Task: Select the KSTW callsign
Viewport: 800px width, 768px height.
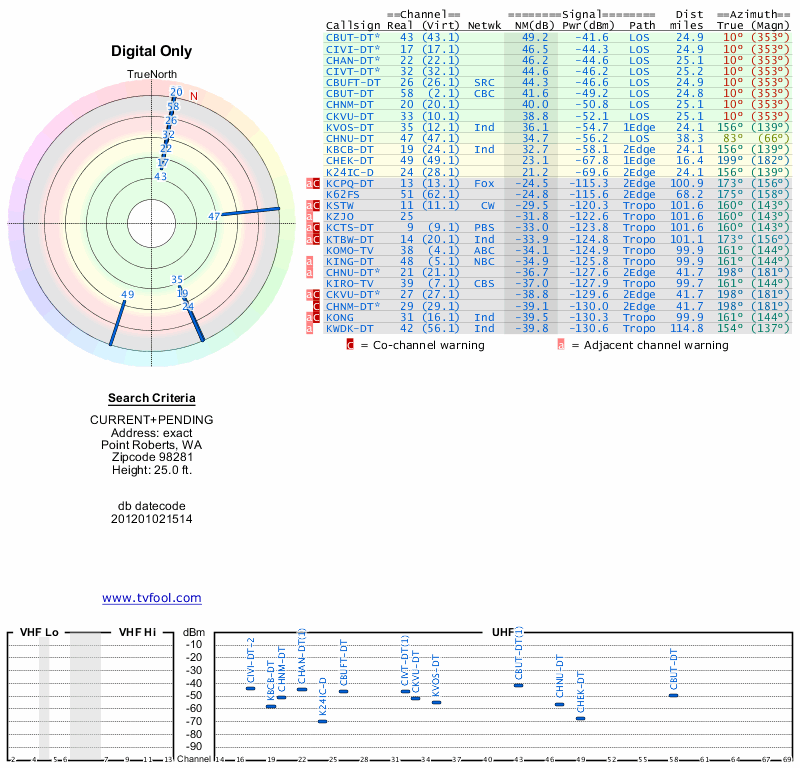Action: [x=340, y=206]
